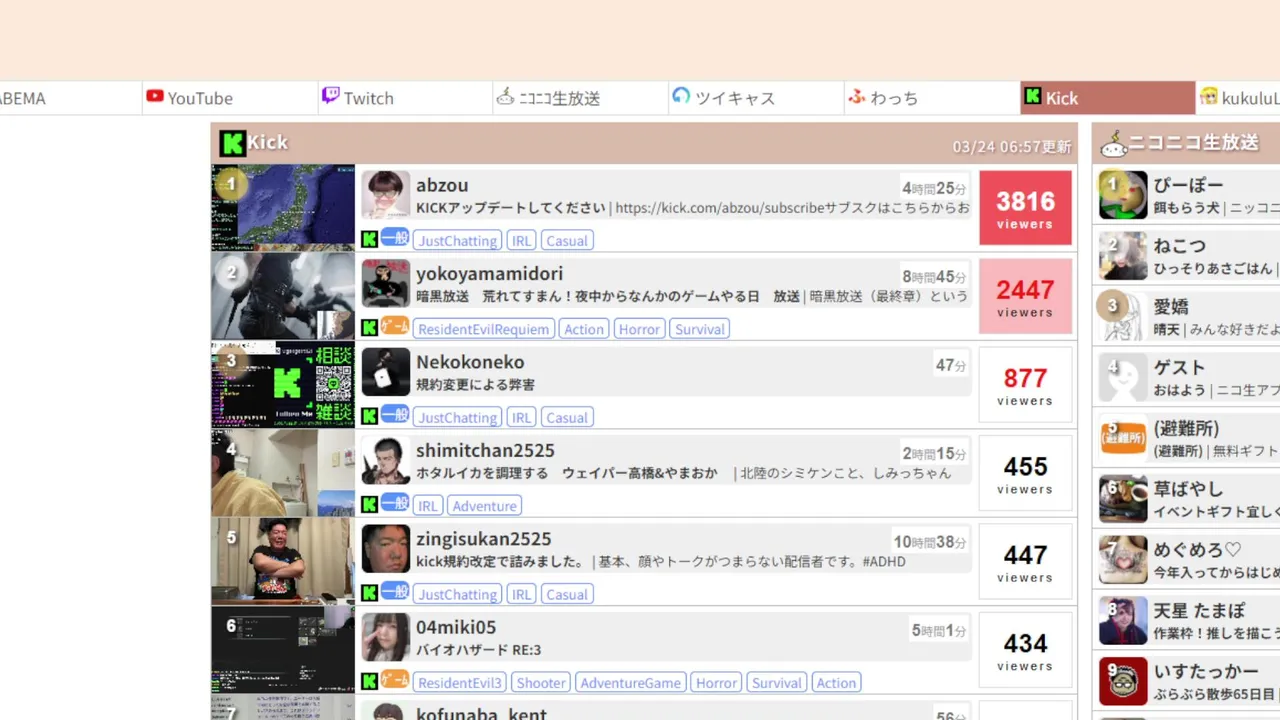Click めぐめろ♡ avatar in Niconico list
The width and height of the screenshot is (1280, 720).
1123,560
